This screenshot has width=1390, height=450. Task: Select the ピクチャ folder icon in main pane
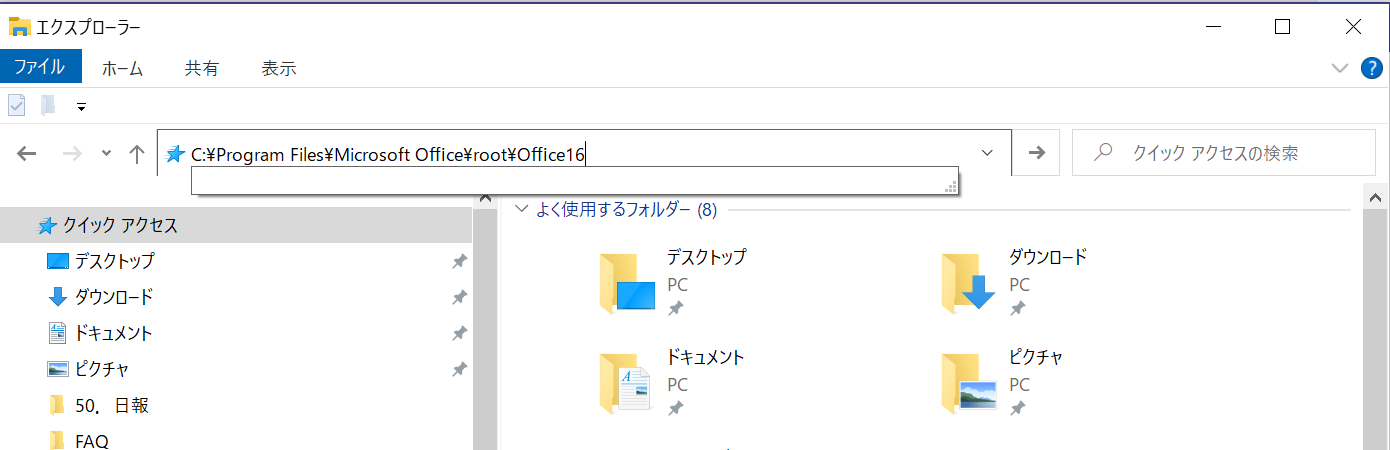coord(969,382)
